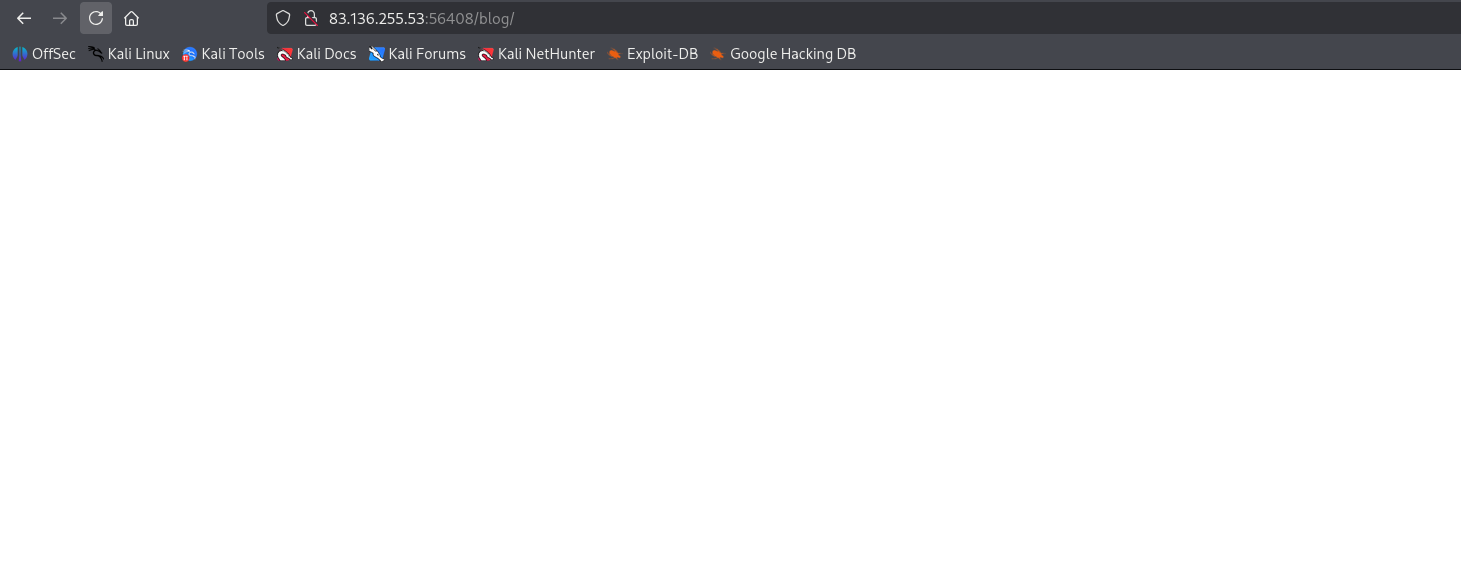This screenshot has width=1461, height=585.
Task: Open the Kali Linux bookmark
Action: tap(129, 54)
